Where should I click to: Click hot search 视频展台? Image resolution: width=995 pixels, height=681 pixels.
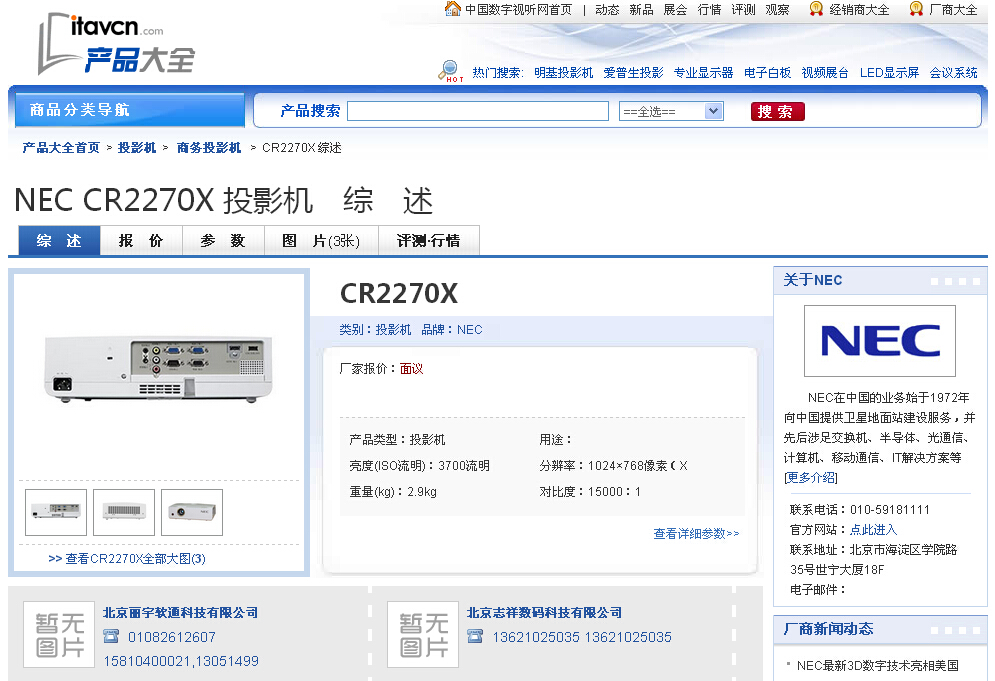825,72
